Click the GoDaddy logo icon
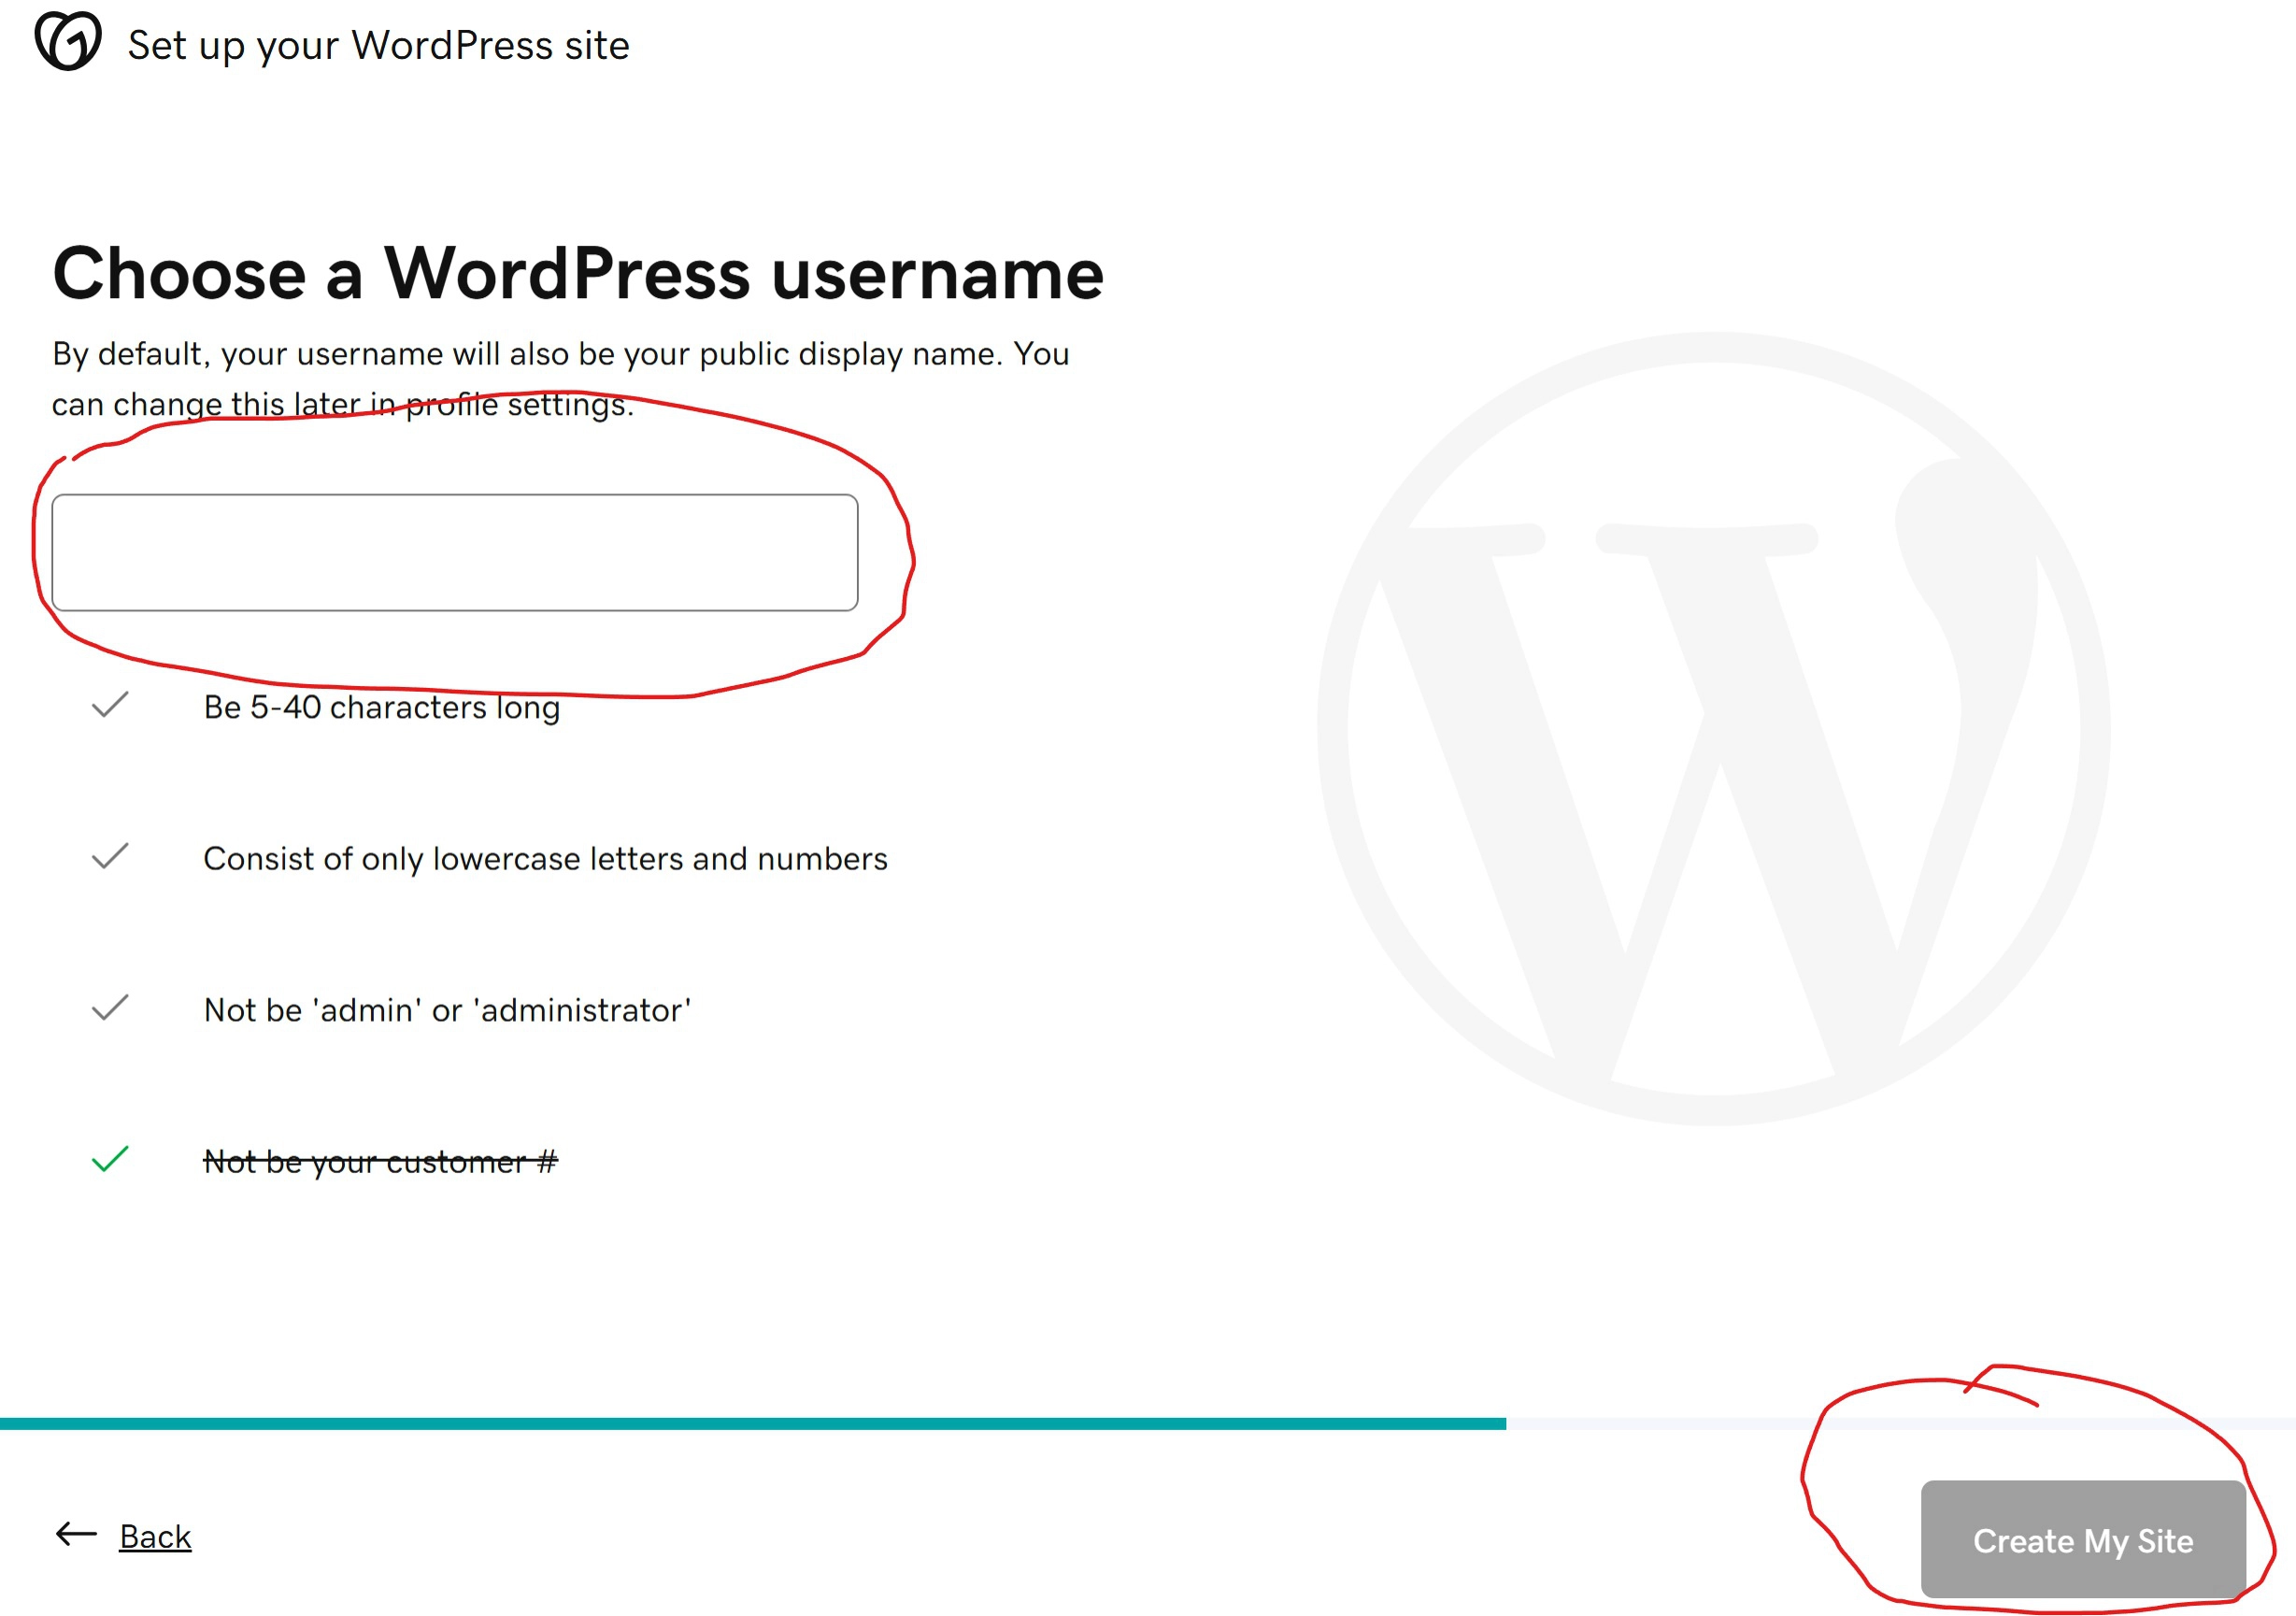 coord(68,41)
